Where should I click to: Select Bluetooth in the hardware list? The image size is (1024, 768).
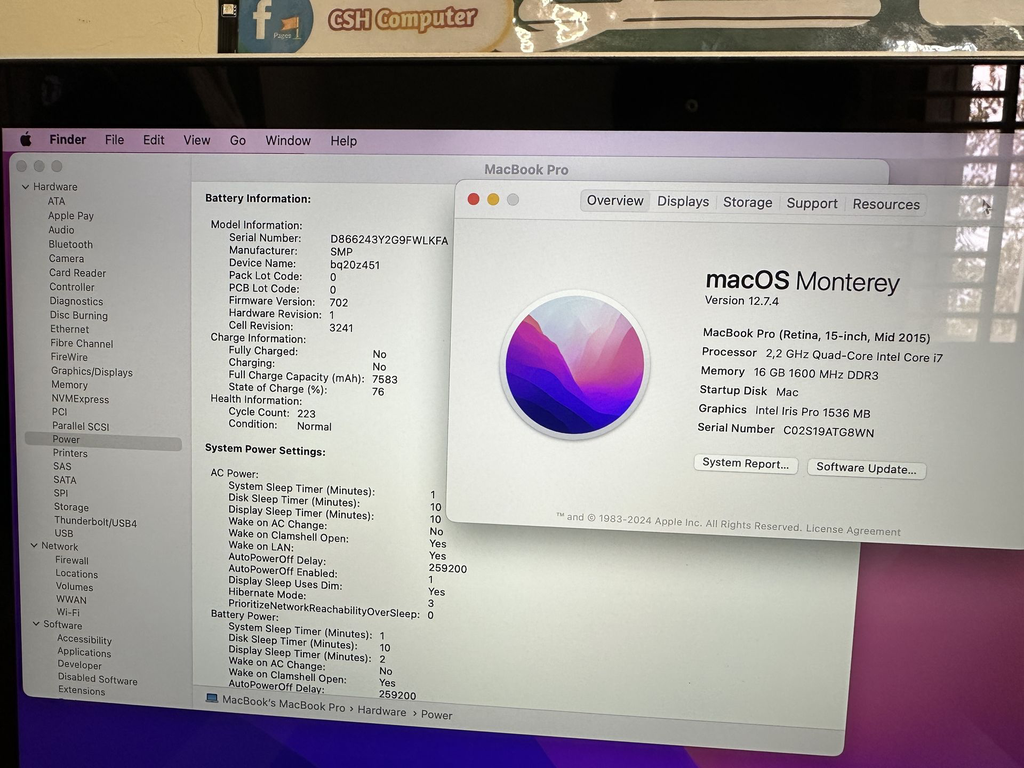[70, 244]
